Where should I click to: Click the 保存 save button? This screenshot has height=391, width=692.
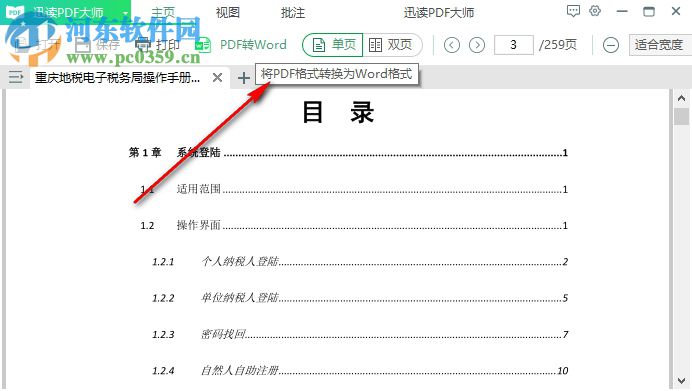pyautogui.click(x=97, y=45)
